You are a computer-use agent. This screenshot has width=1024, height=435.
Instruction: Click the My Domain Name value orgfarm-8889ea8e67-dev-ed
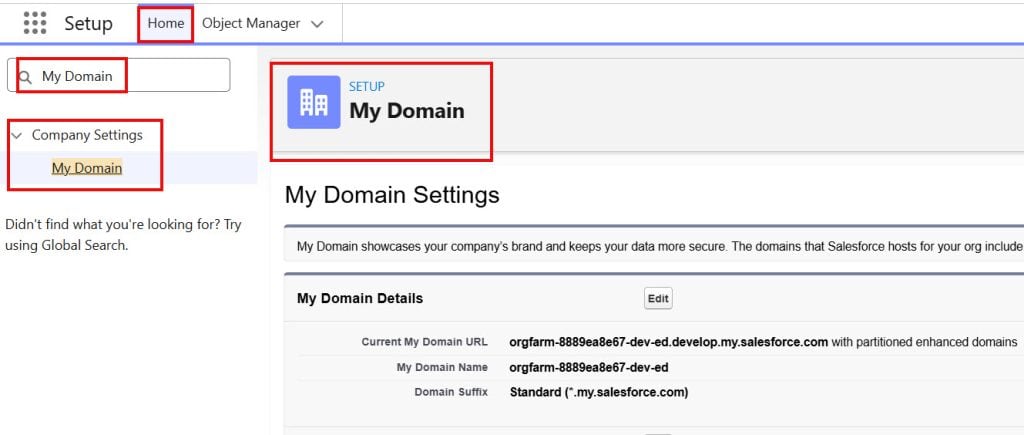coord(588,368)
